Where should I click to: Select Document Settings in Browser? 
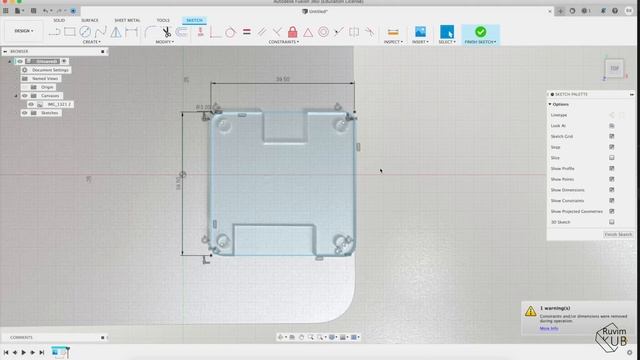50,70
